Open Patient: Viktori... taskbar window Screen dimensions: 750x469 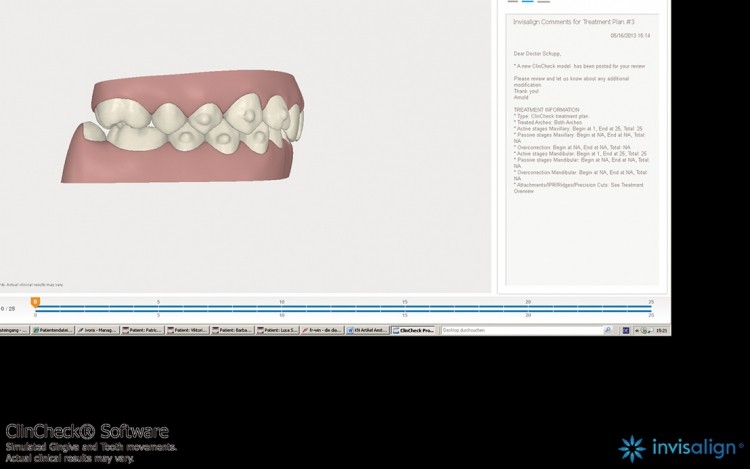click(188, 330)
